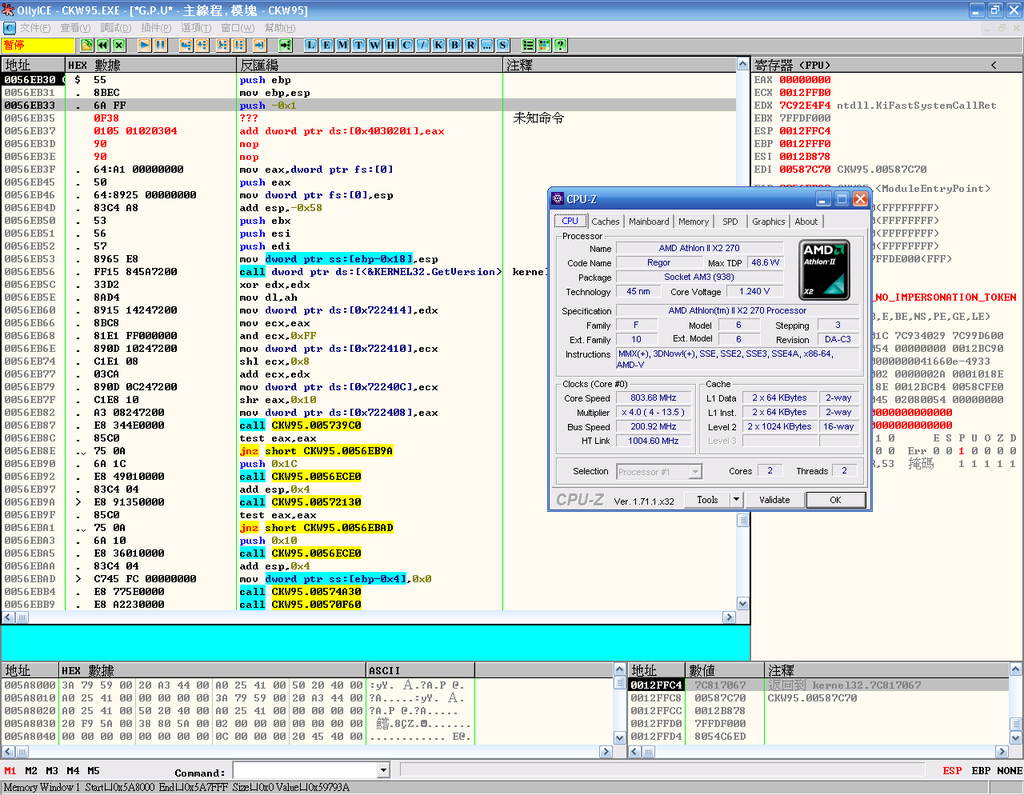This screenshot has width=1024, height=795.
Task: Open Handles window with H button
Action: [x=391, y=45]
